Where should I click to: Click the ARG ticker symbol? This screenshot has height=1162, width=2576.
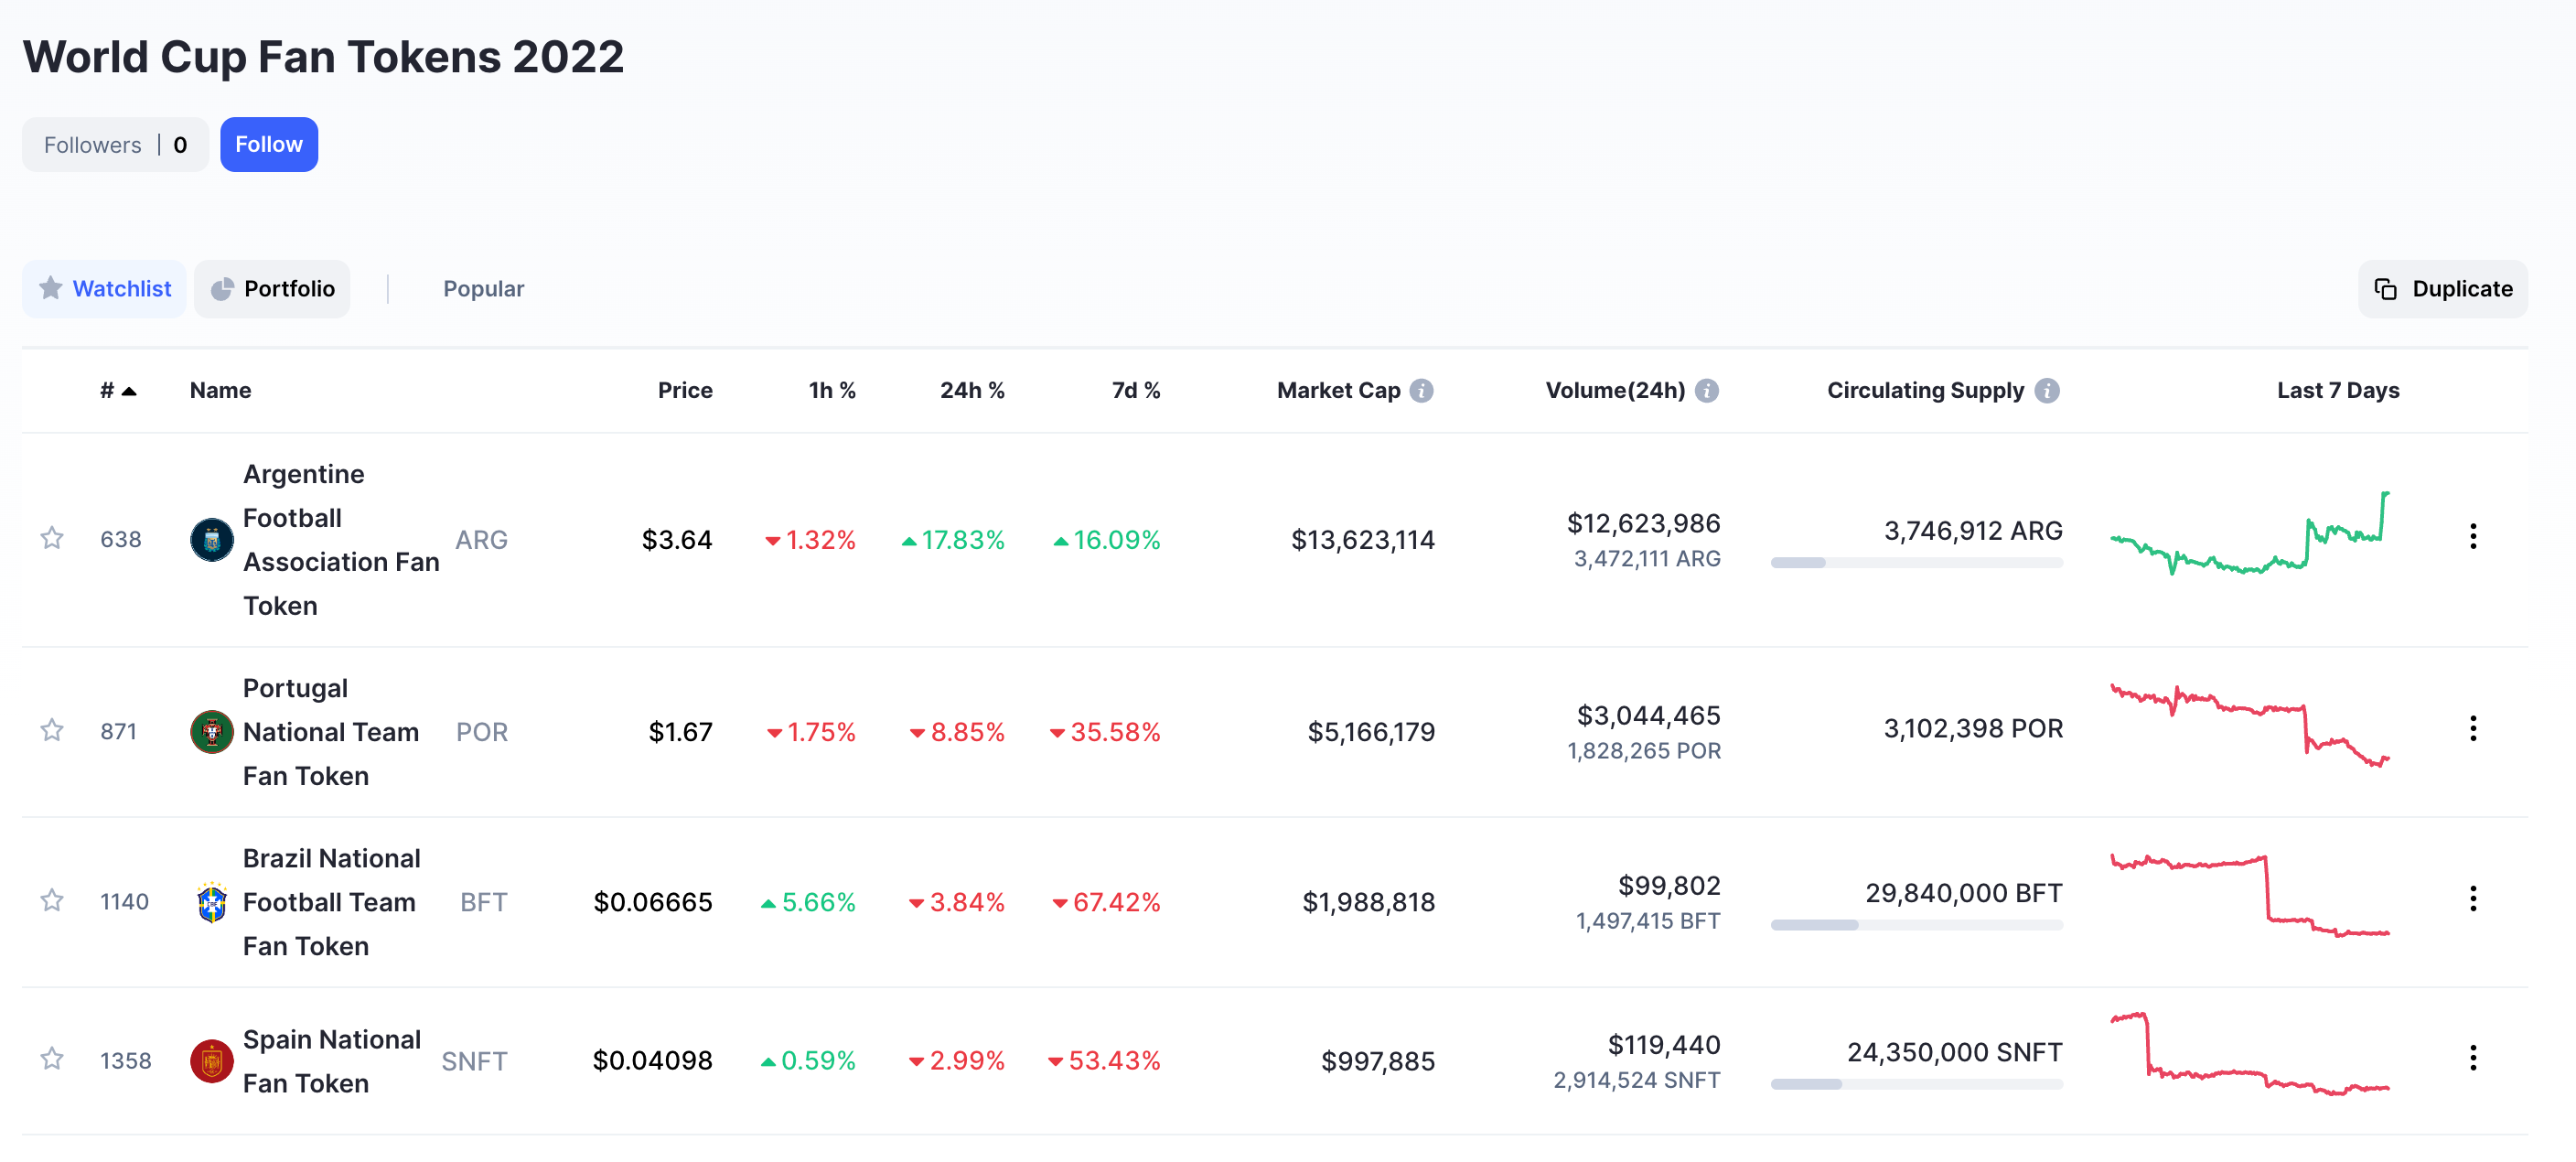(x=482, y=540)
